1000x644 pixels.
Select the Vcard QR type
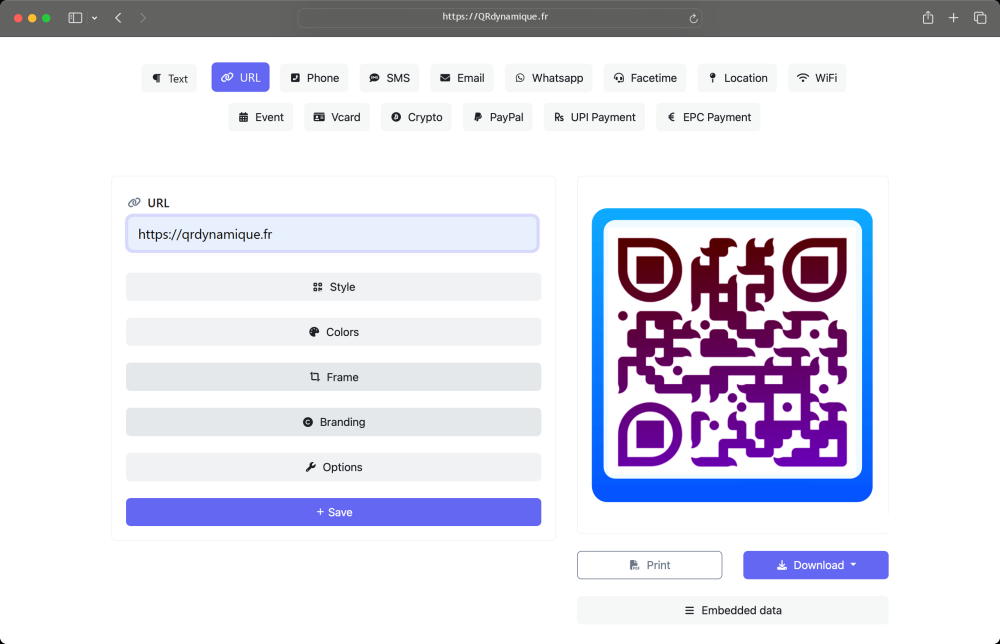pos(337,117)
